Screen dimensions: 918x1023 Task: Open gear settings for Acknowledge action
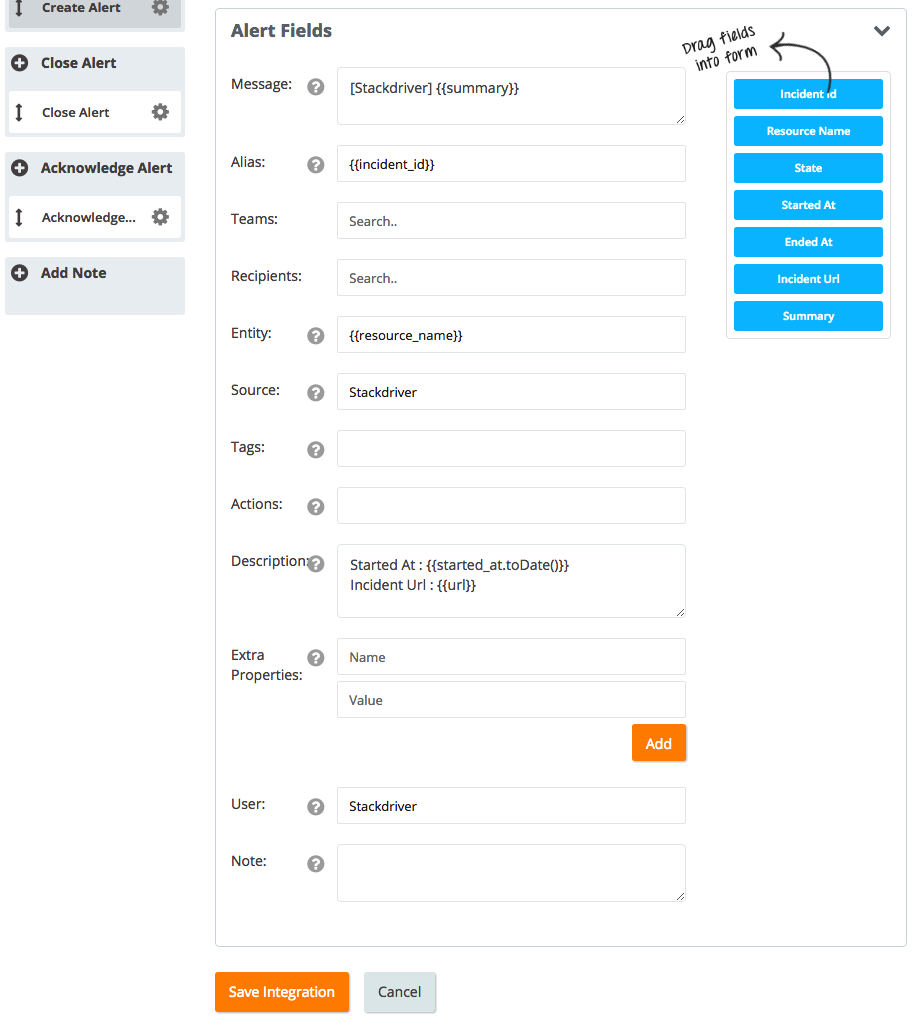(x=160, y=217)
